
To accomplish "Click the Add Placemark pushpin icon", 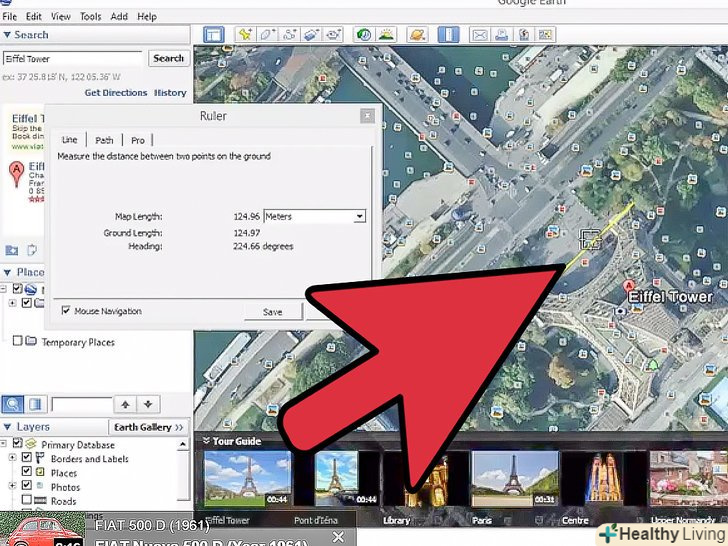I will (x=244, y=34).
